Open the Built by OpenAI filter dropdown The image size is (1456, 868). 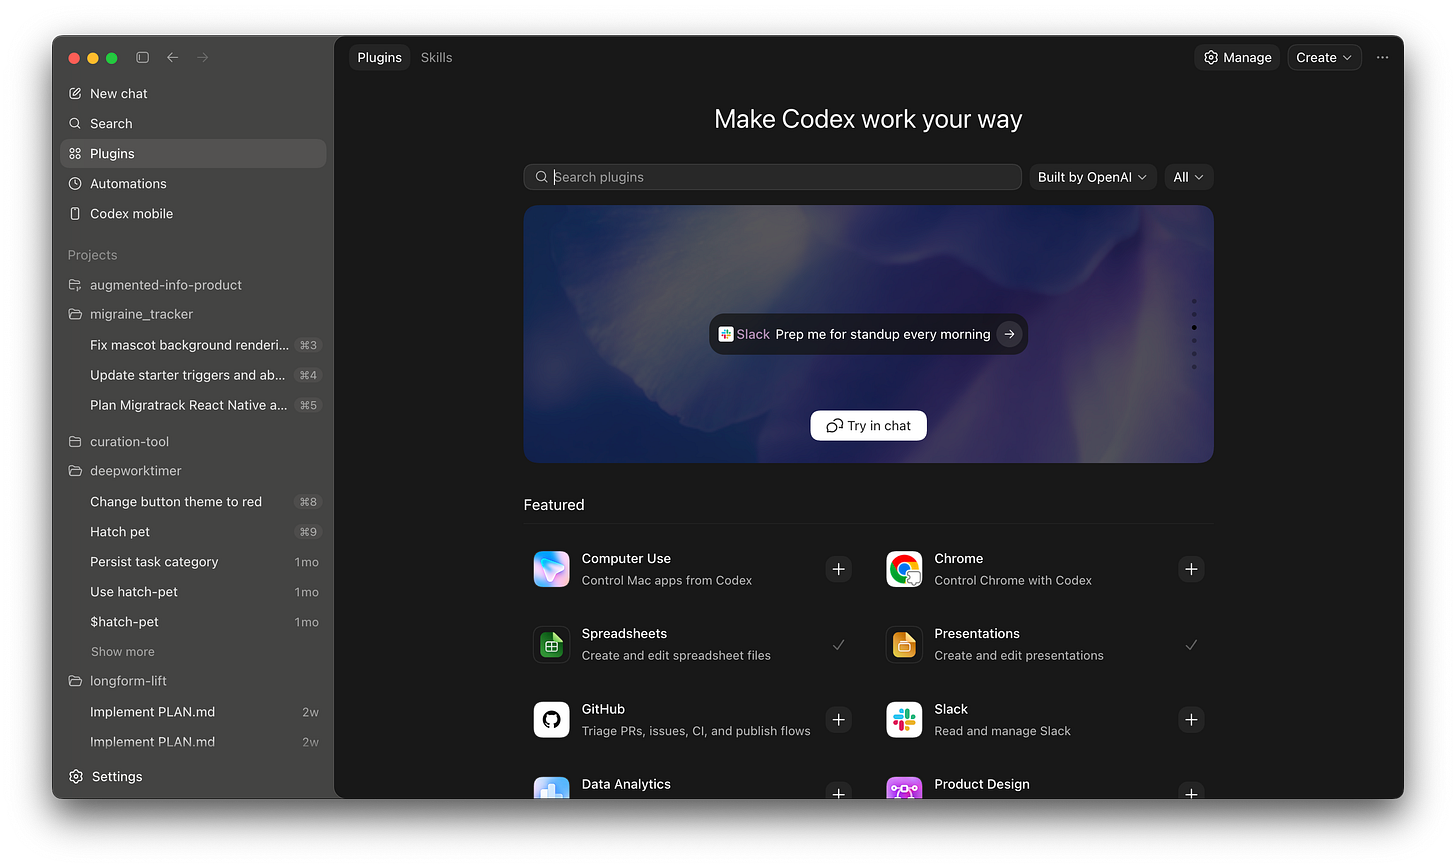point(1093,177)
